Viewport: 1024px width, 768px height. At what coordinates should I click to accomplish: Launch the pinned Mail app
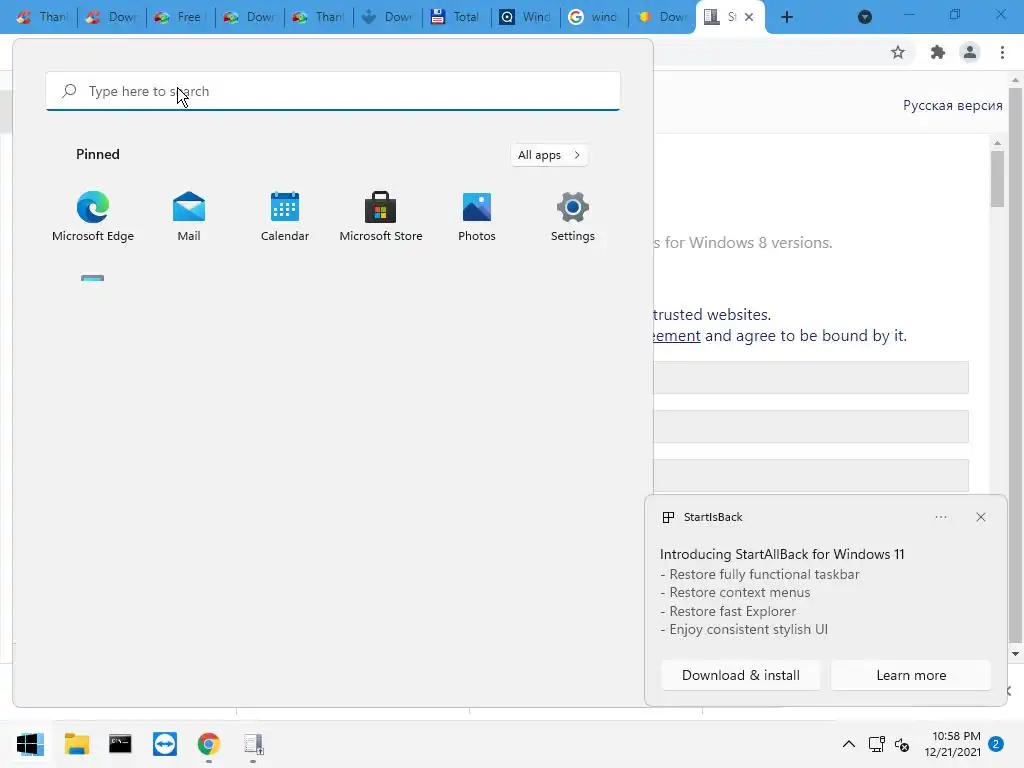(x=189, y=217)
